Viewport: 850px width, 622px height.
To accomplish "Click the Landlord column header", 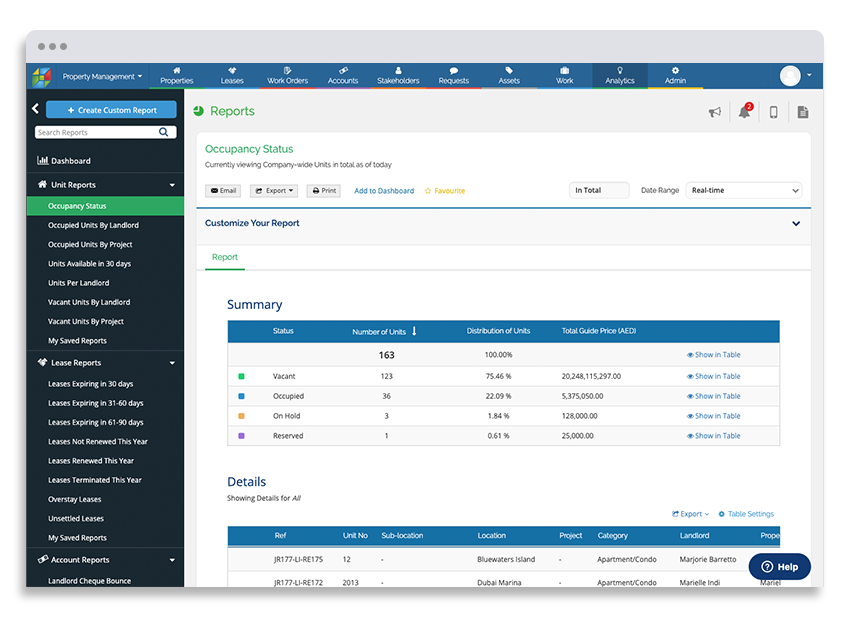I will (x=694, y=535).
